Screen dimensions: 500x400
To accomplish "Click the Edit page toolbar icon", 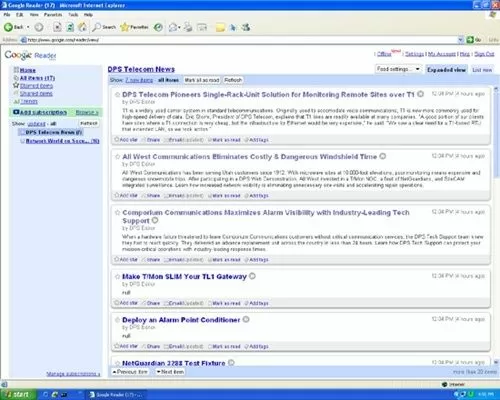I will [202, 27].
